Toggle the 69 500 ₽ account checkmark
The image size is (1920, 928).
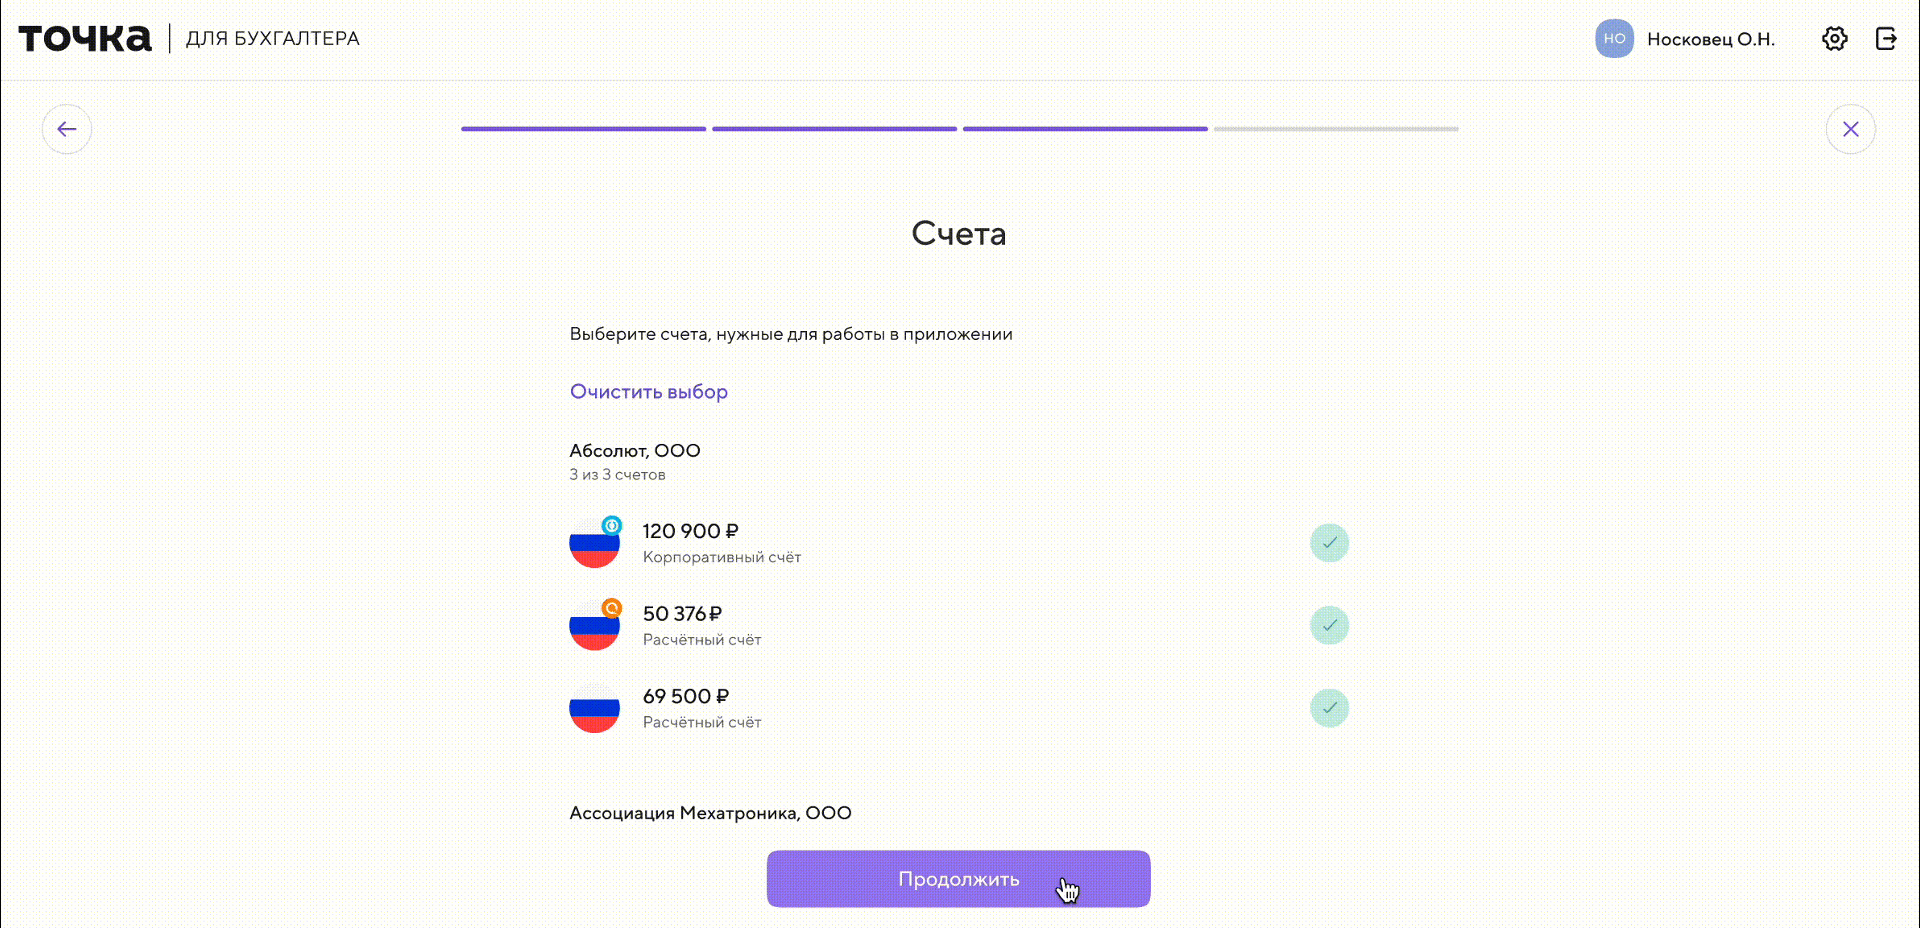[x=1329, y=708]
